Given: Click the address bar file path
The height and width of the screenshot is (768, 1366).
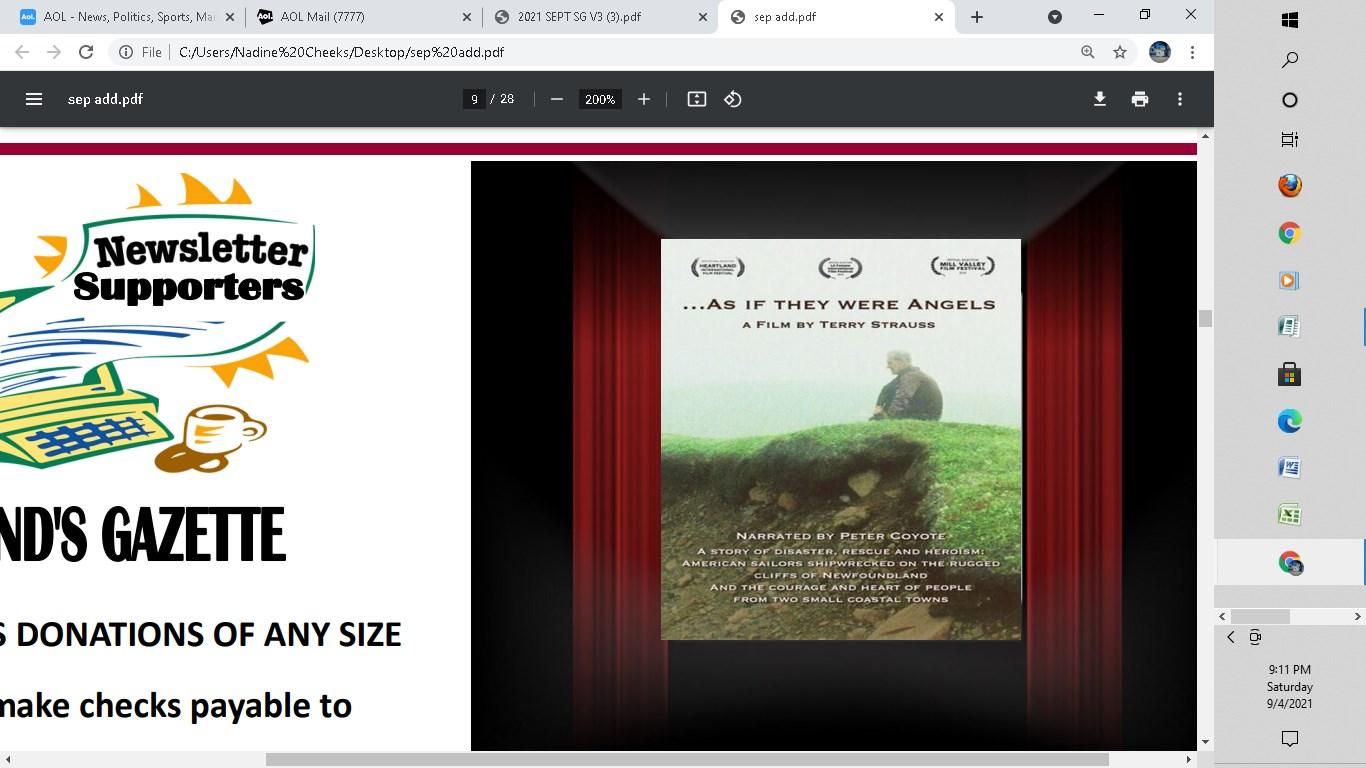Looking at the screenshot, I should coord(341,52).
